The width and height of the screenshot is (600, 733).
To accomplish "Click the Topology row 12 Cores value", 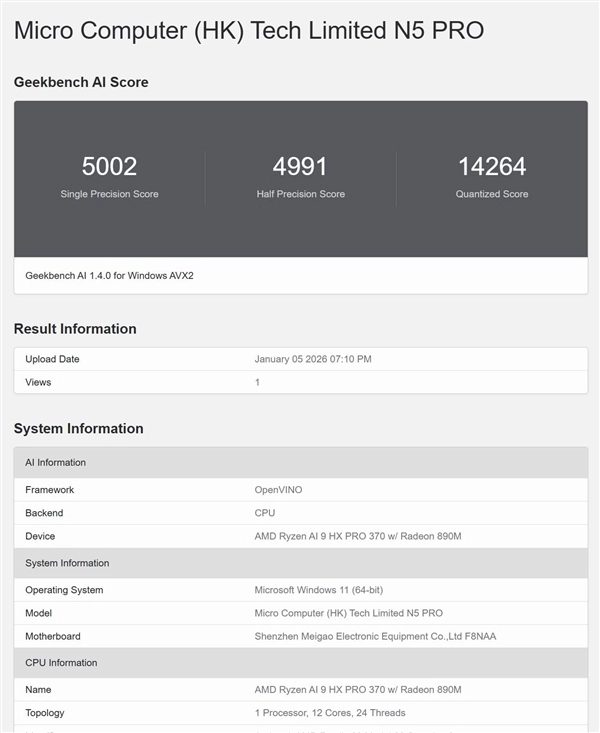I will point(330,713).
